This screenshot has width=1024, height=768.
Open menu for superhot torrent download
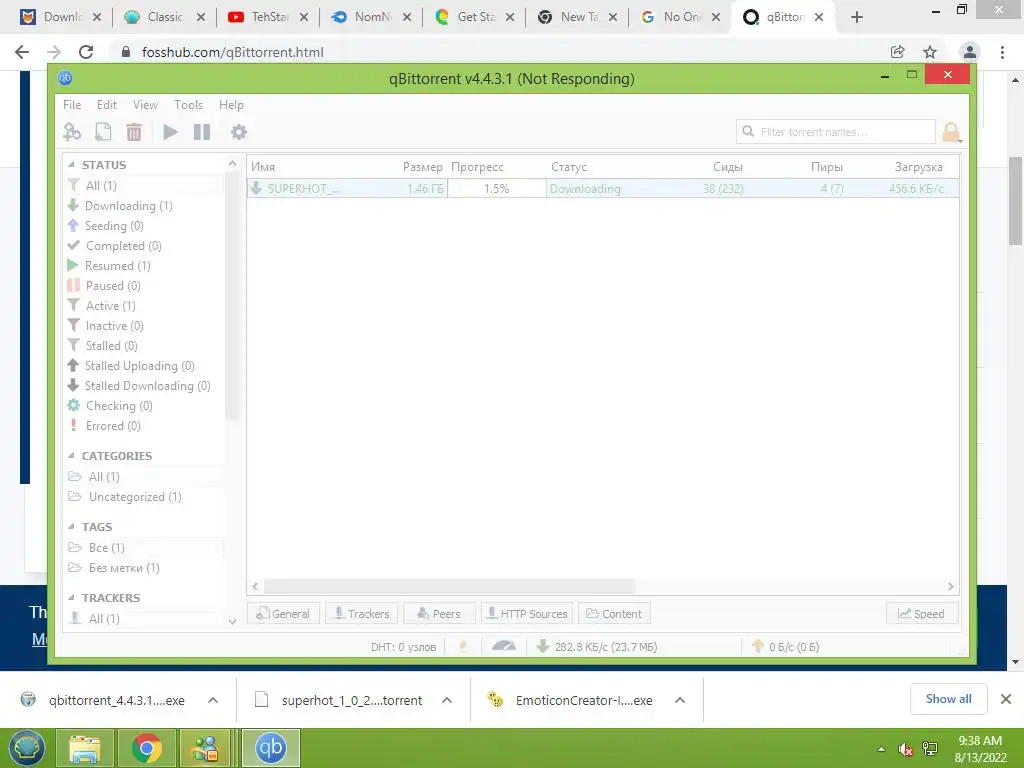[x=447, y=700]
